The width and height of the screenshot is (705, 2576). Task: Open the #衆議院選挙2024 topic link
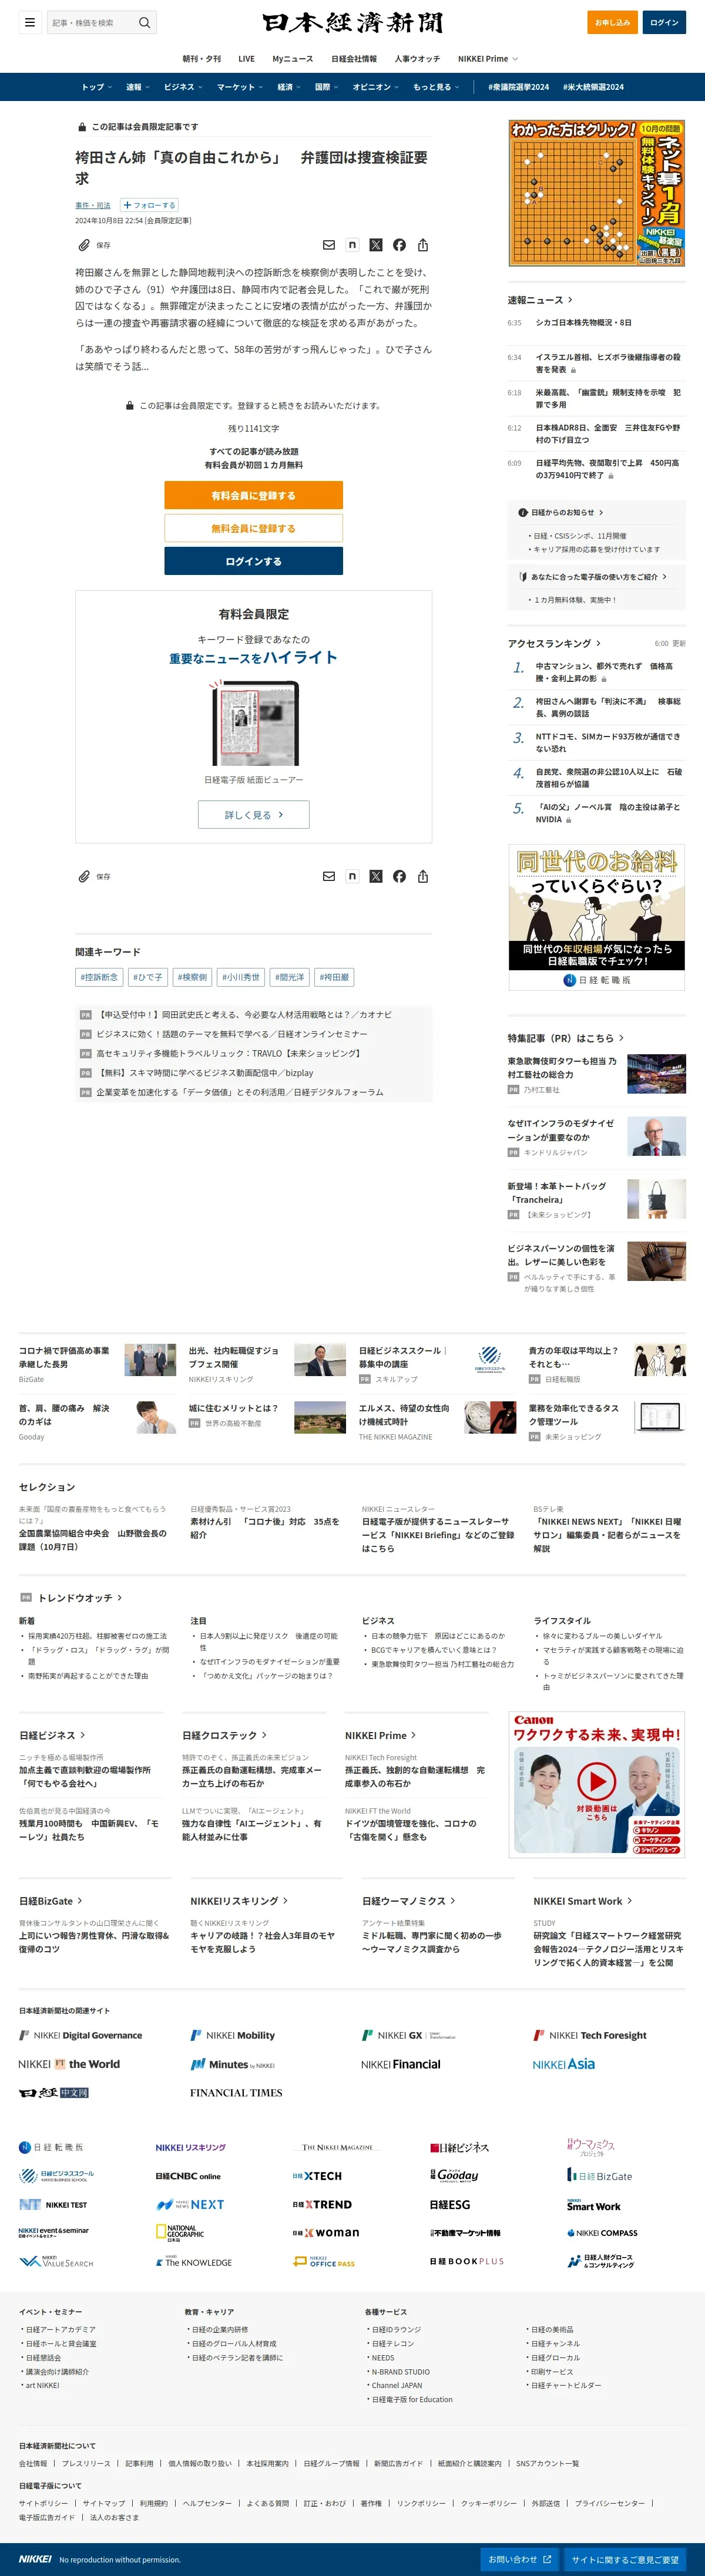pyautogui.click(x=518, y=87)
